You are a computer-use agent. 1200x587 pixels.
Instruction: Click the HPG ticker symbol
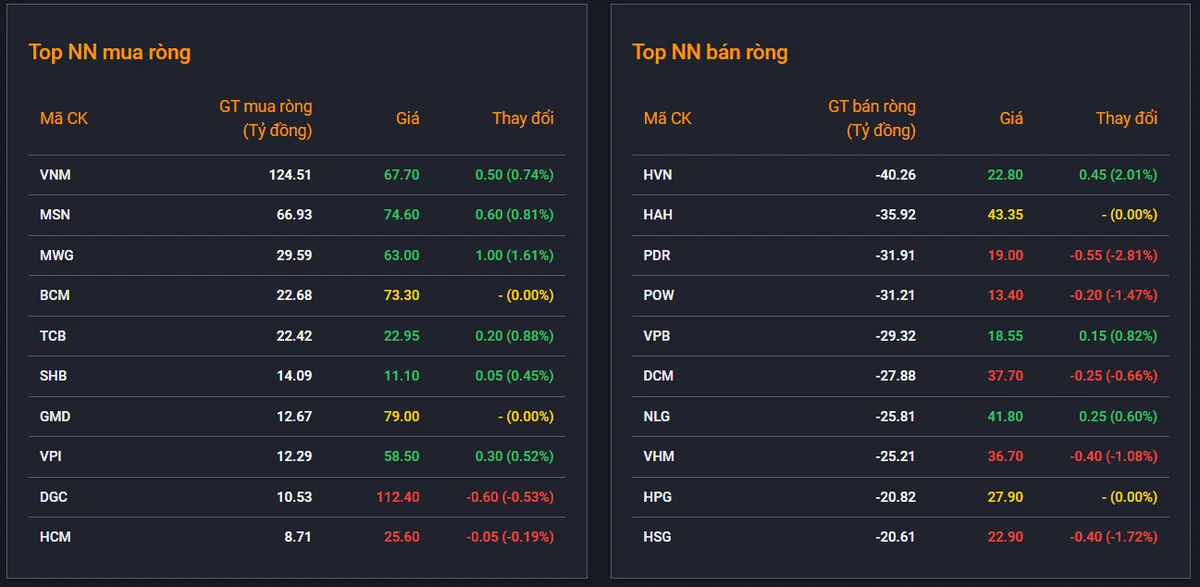click(x=658, y=497)
